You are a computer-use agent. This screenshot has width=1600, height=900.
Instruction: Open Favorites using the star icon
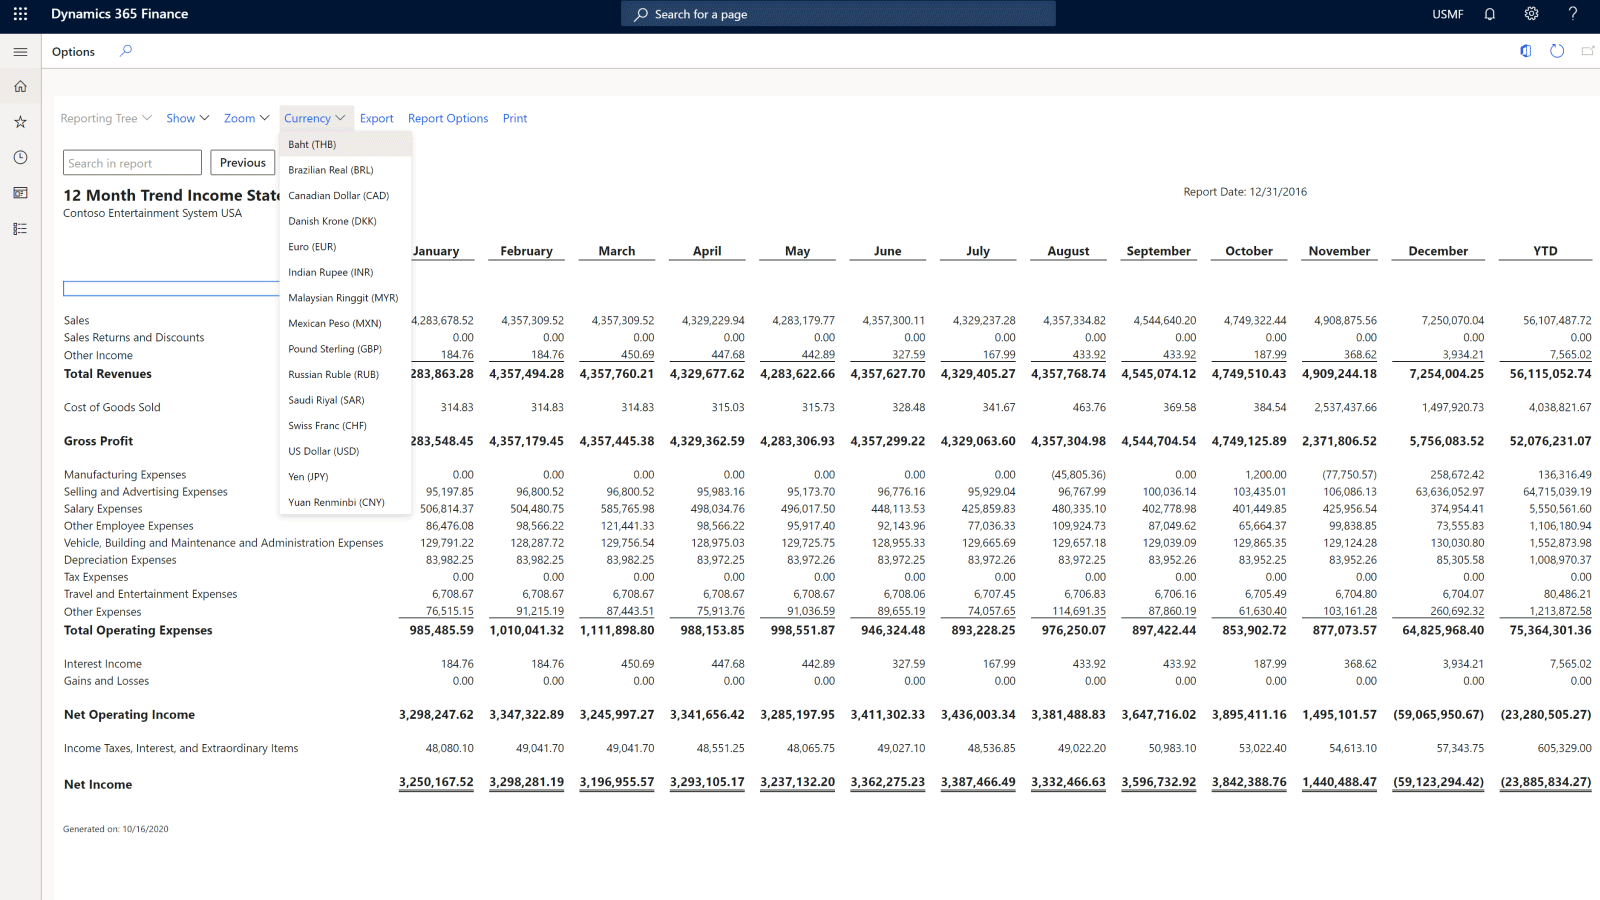[20, 121]
